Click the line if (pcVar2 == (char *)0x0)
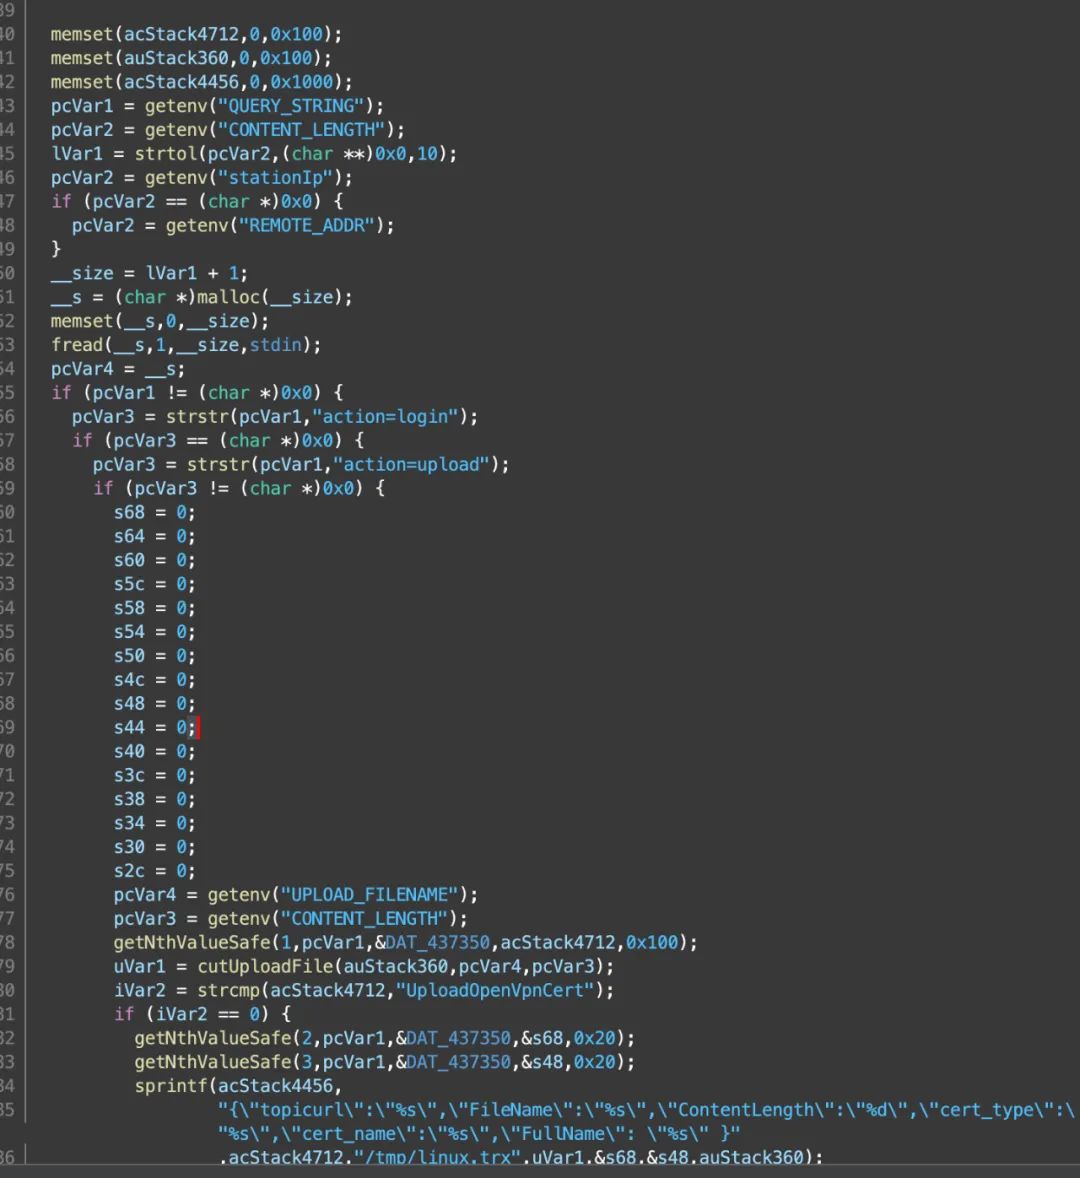 (x=197, y=202)
